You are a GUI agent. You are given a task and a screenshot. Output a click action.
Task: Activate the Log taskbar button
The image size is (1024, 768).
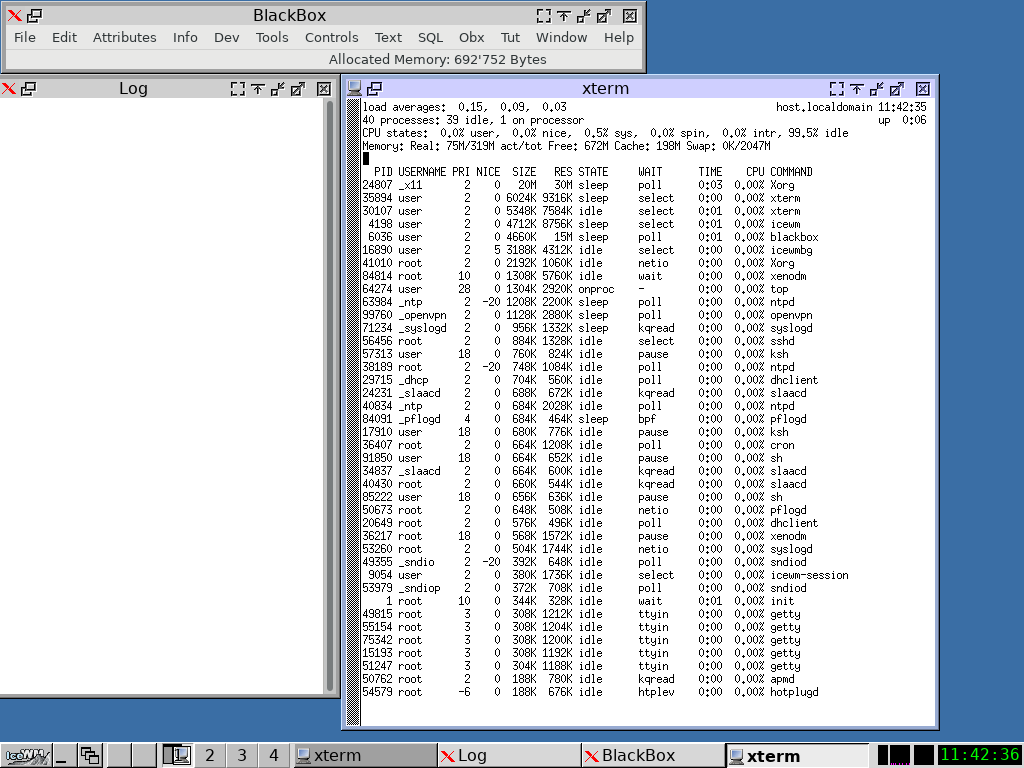509,755
